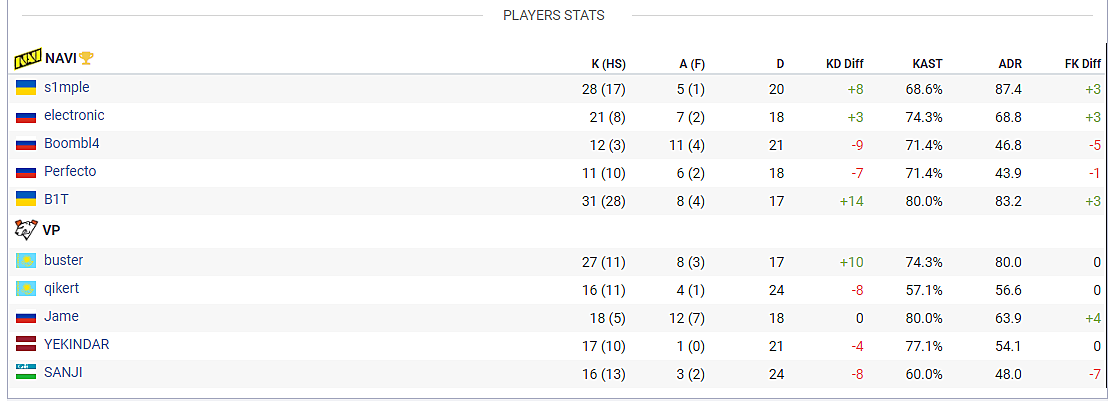The image size is (1113, 401).
Task: Click the K (HS) column header
Action: point(608,64)
